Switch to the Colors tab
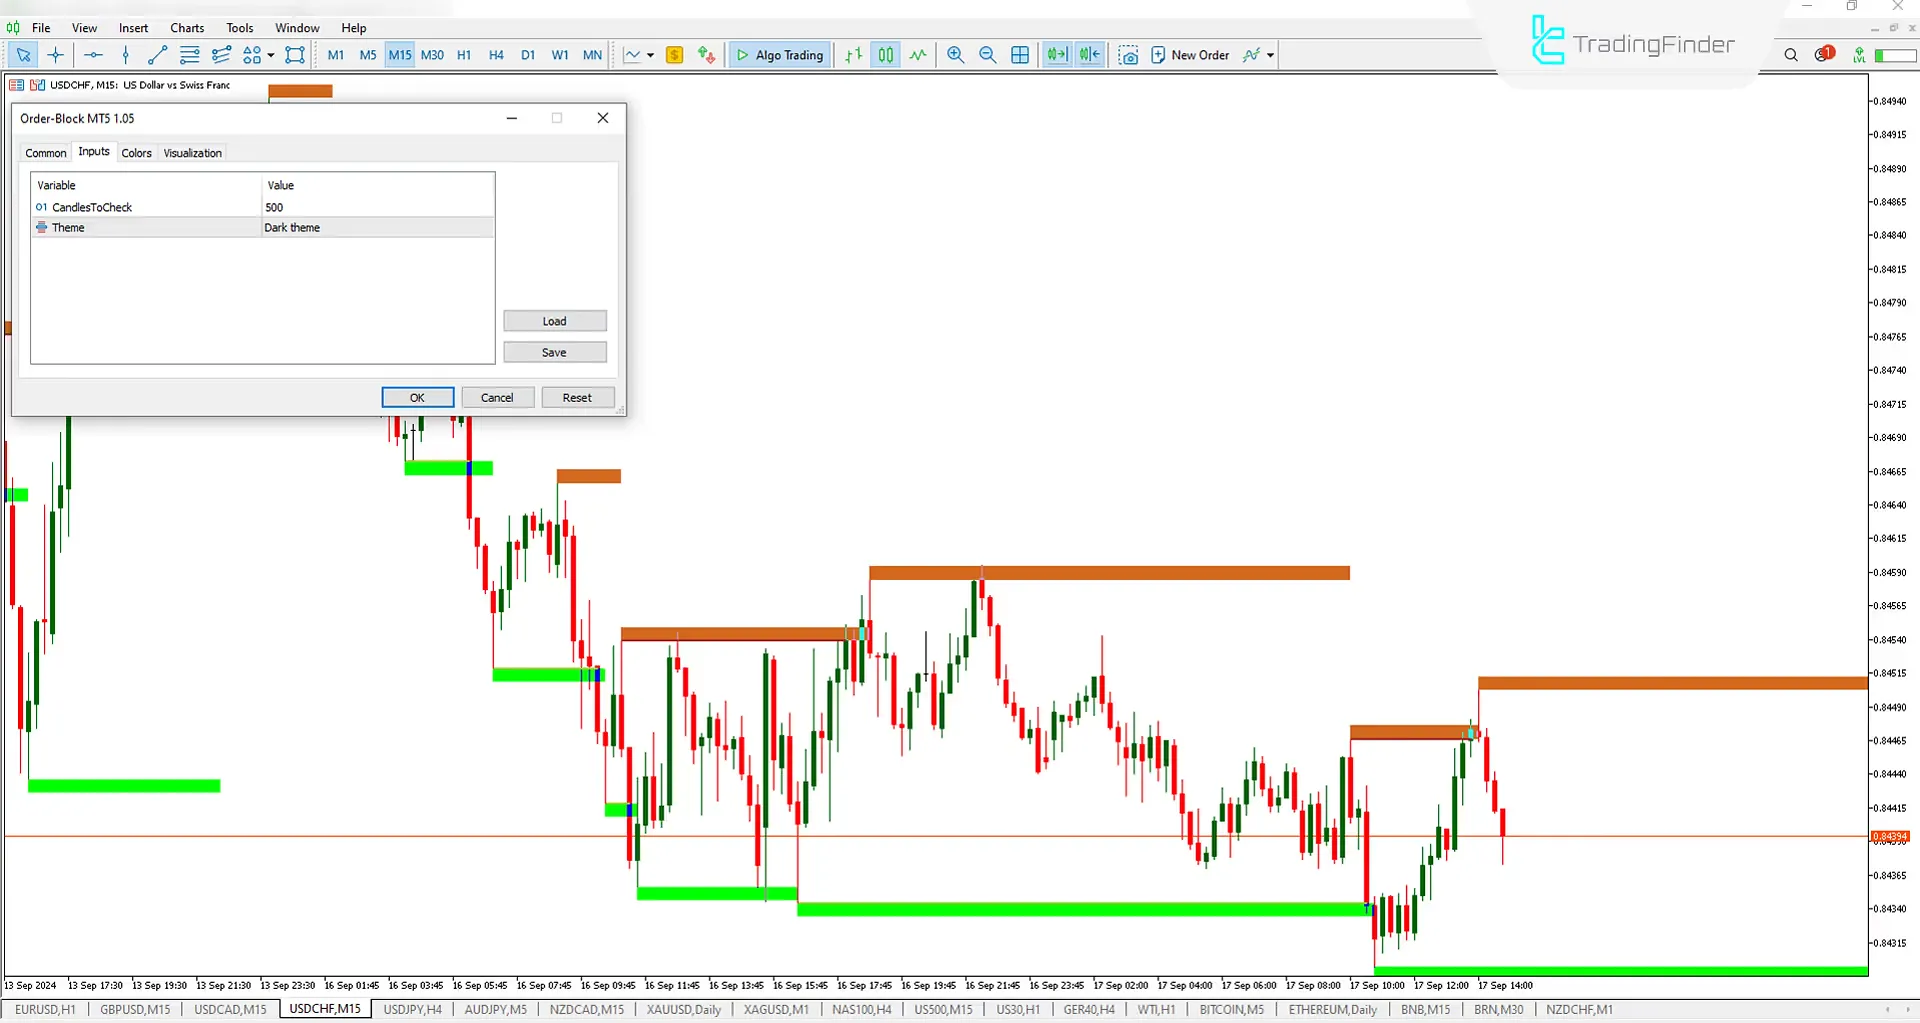 (136, 153)
